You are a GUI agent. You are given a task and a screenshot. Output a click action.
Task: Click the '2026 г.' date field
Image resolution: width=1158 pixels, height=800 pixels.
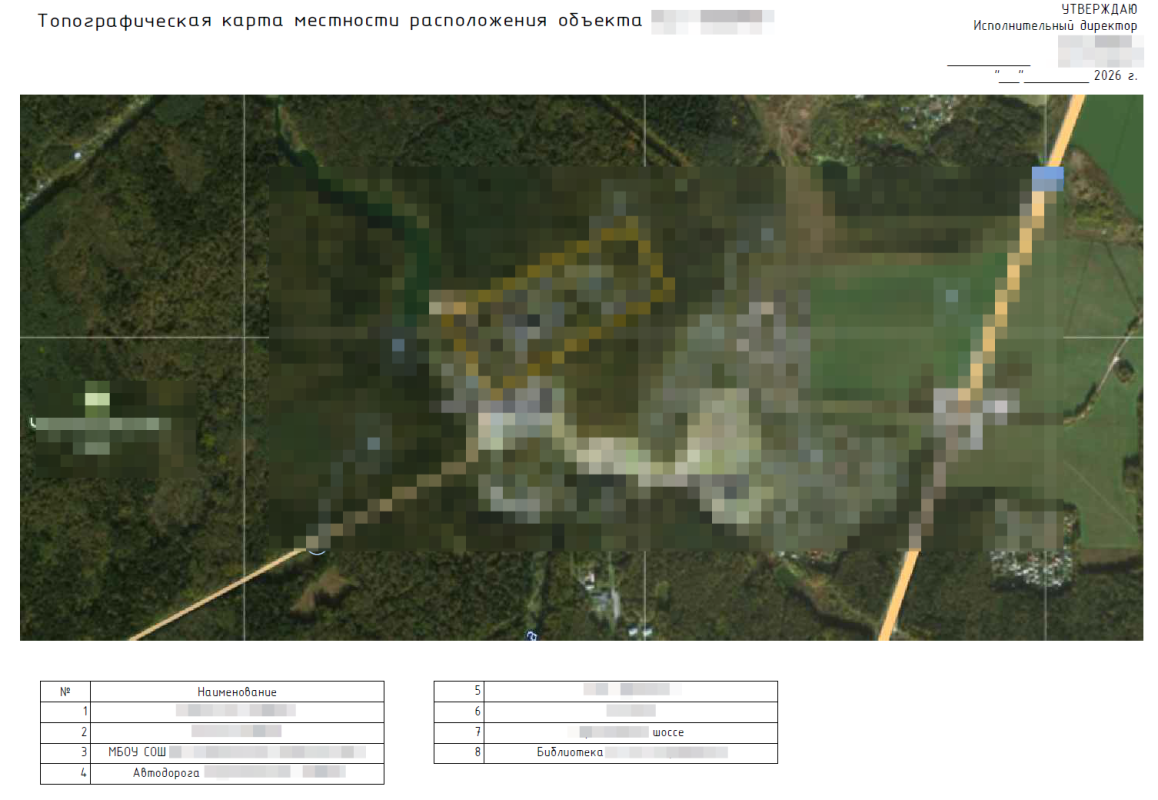1115,76
